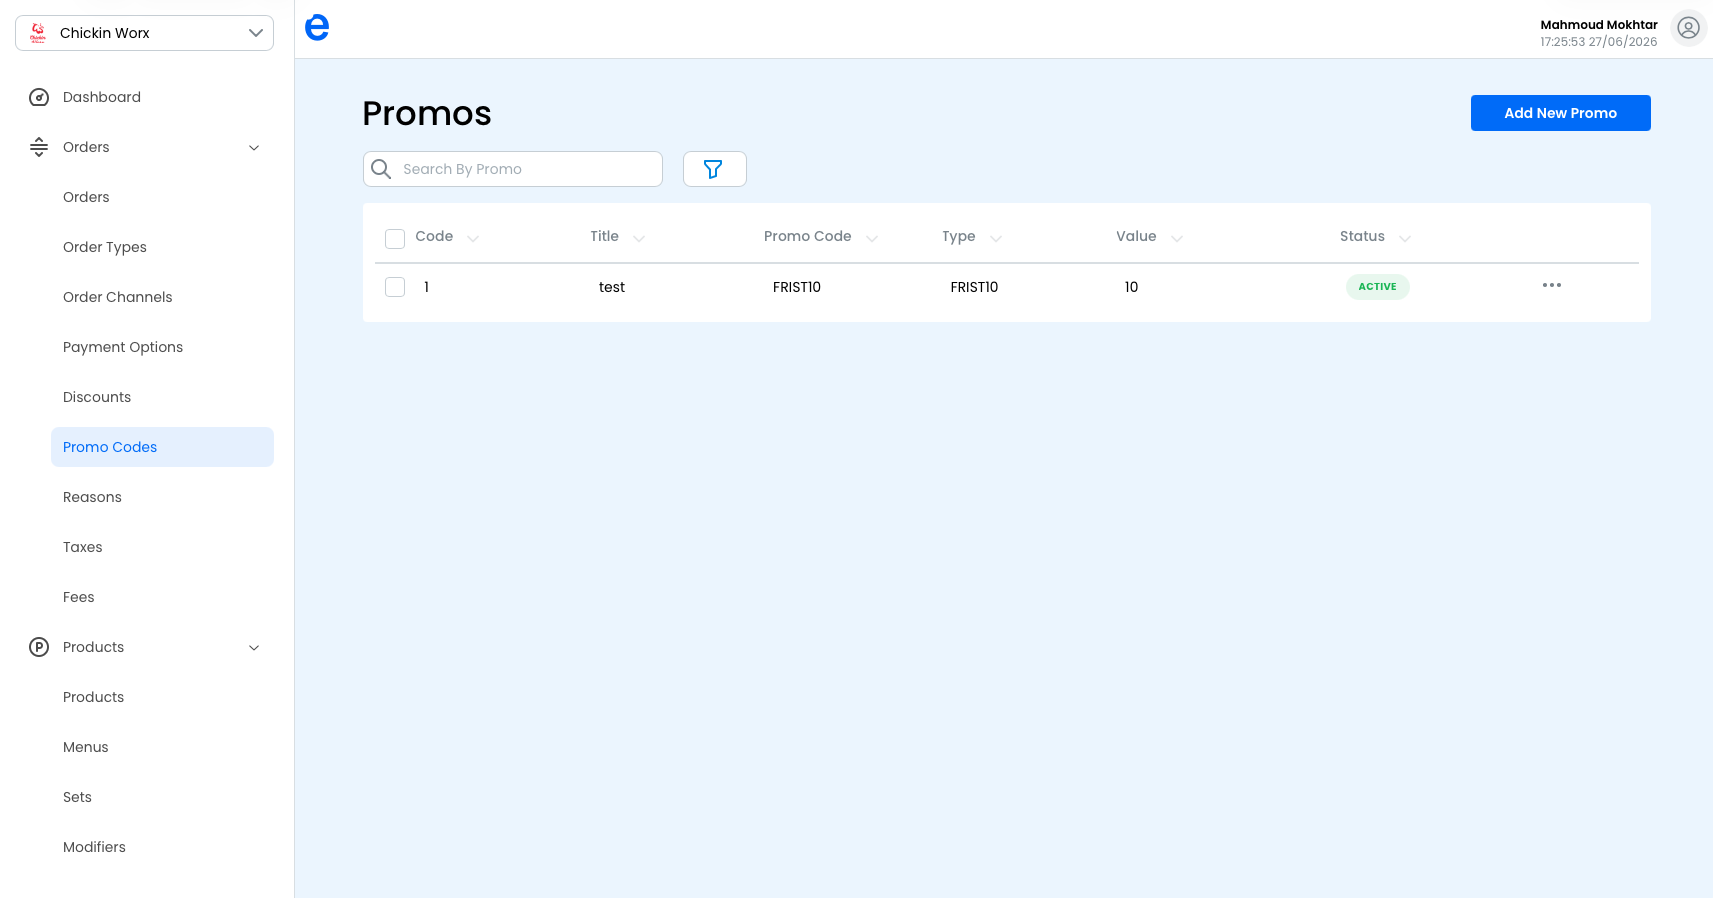Open Products sub-item in sidebar

tap(94, 697)
